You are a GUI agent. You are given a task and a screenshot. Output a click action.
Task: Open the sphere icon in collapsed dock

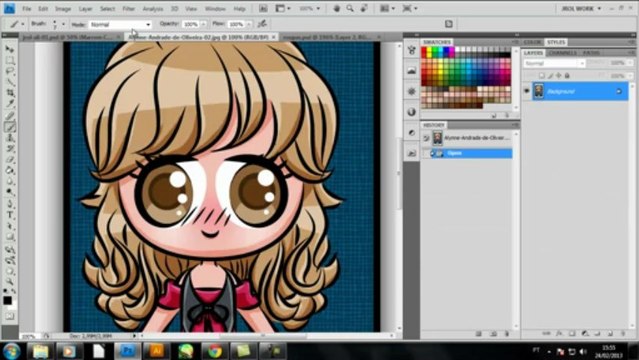(x=411, y=112)
